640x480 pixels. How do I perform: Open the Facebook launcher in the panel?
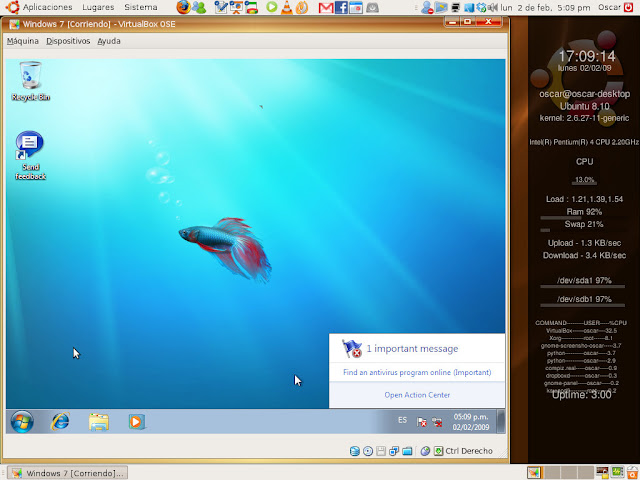(x=341, y=7)
